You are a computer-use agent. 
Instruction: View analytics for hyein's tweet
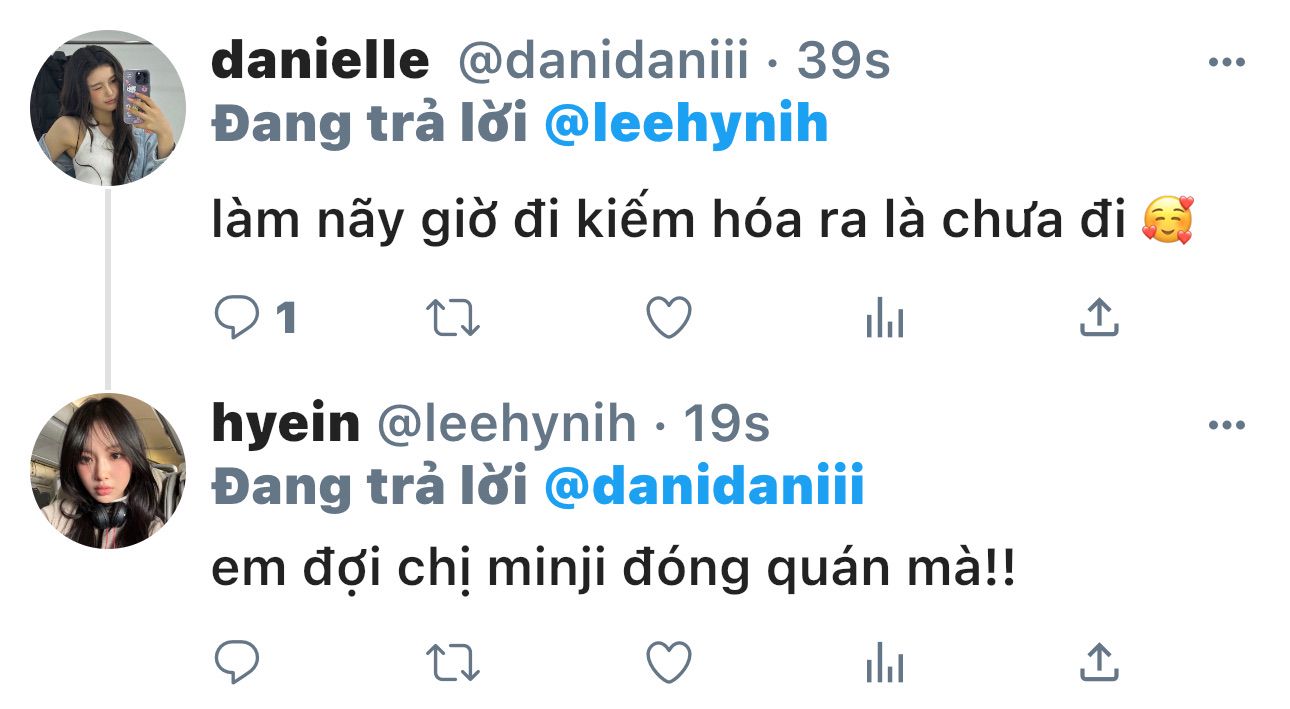[x=884, y=663]
